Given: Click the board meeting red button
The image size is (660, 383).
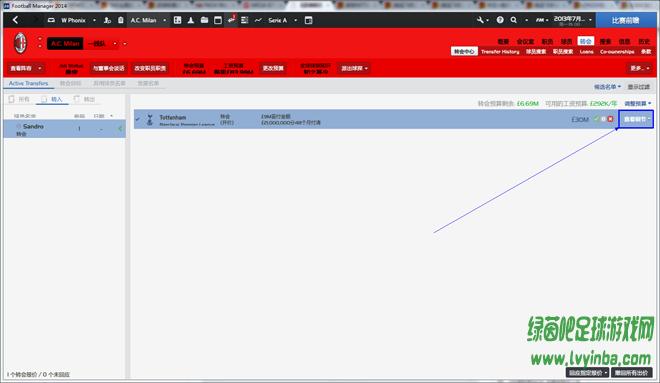Looking at the screenshot, I should coord(109,68).
